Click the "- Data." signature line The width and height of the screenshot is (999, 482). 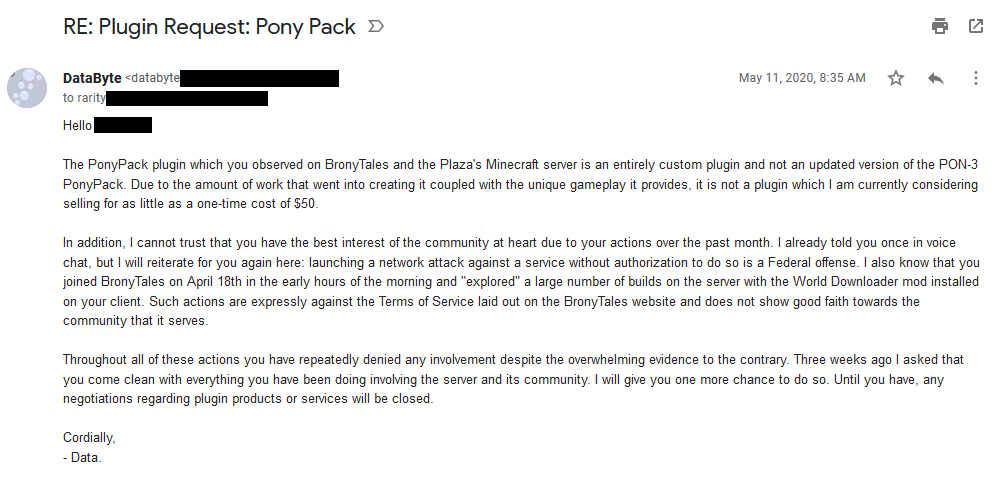[x=82, y=457]
